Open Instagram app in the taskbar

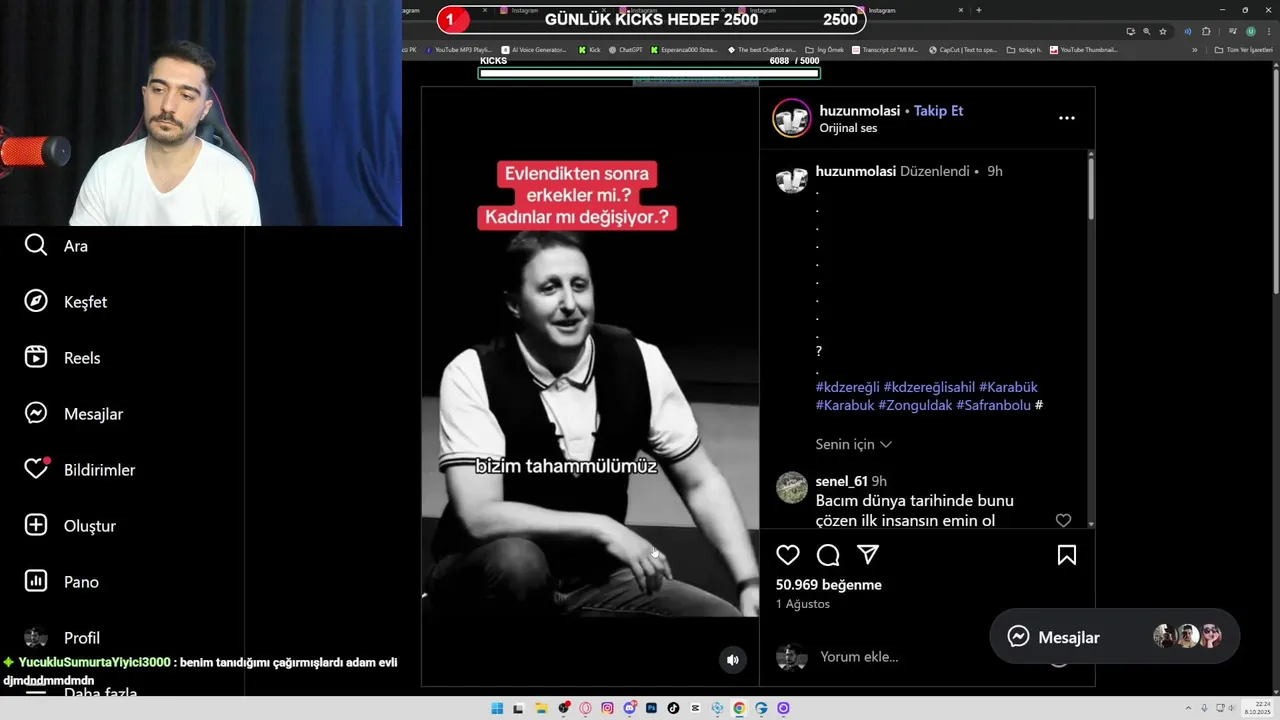607,708
